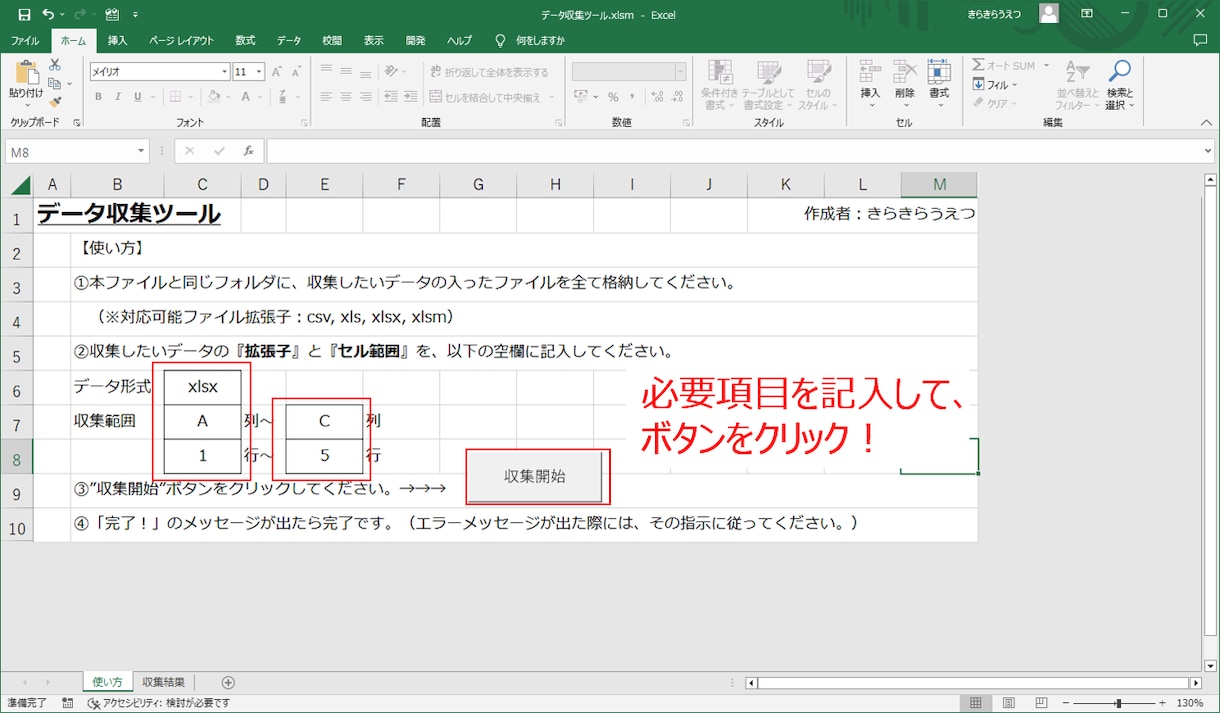Image resolution: width=1220 pixels, height=713 pixels.
Task: Open the quick access toolbar customize arrow
Action: [135, 15]
